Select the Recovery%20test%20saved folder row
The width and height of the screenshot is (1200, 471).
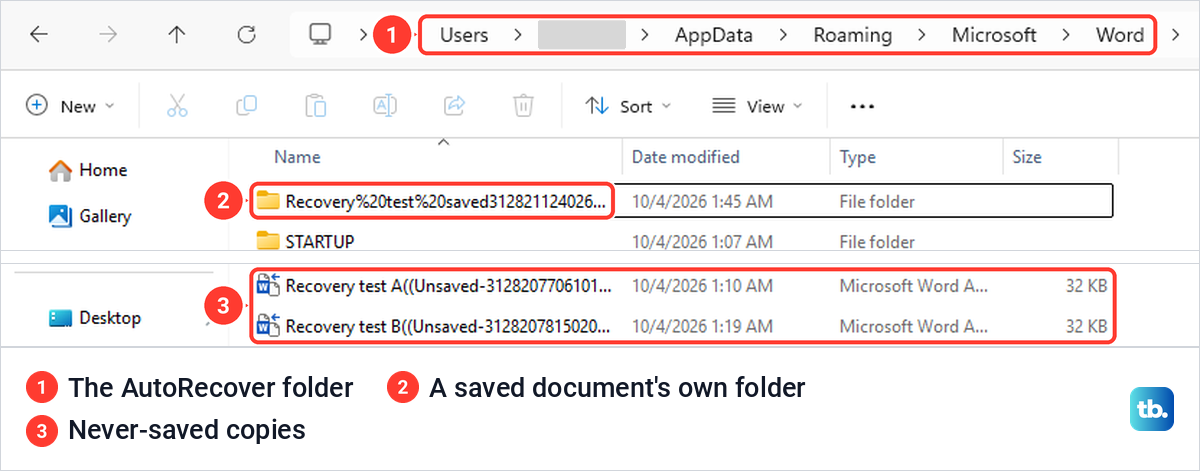click(x=680, y=201)
